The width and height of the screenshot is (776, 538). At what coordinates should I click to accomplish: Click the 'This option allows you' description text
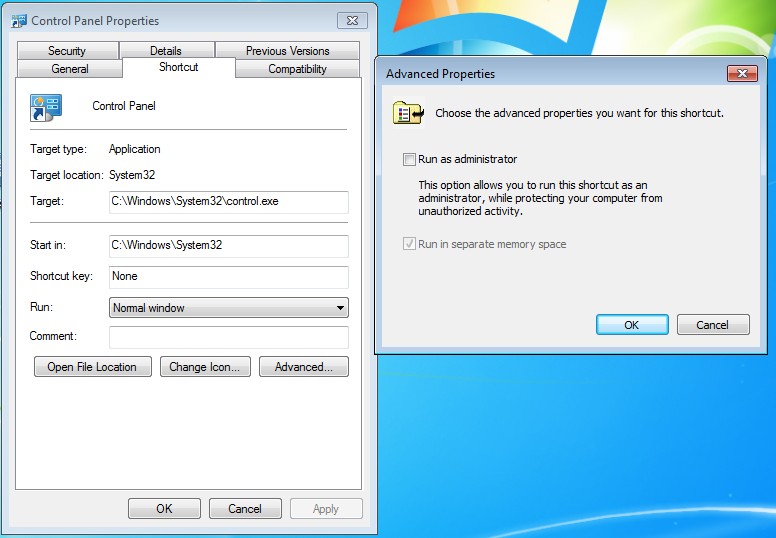point(540,198)
